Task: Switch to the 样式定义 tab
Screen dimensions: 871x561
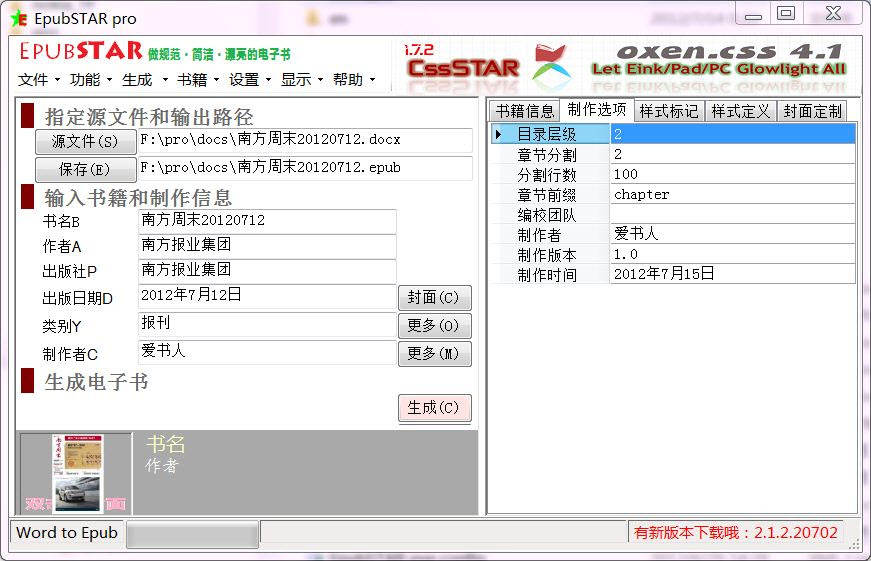Action: (x=740, y=111)
